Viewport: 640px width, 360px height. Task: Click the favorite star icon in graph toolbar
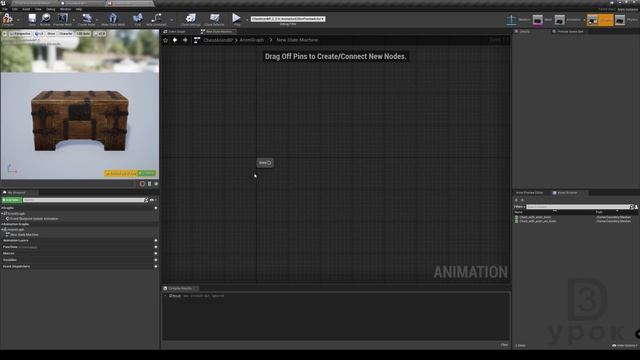coord(165,40)
